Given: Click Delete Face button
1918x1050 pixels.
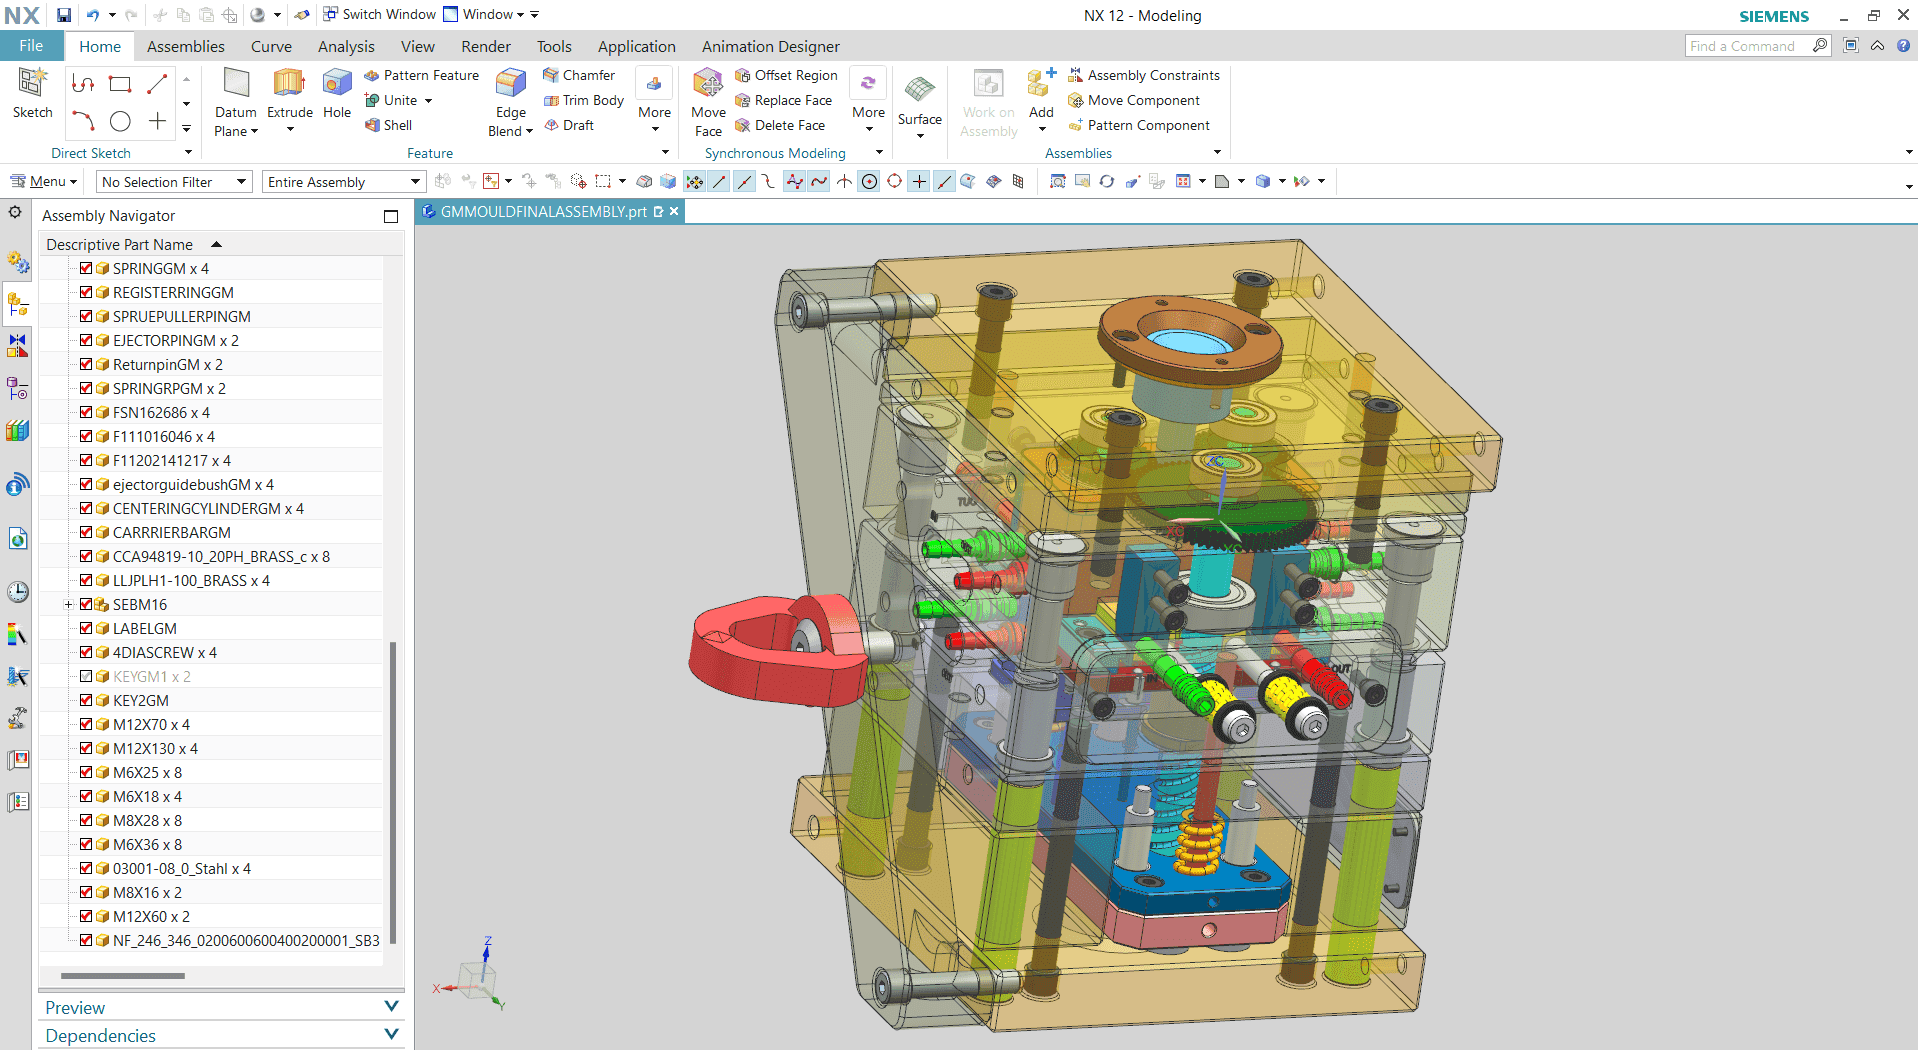Looking at the screenshot, I should [780, 125].
